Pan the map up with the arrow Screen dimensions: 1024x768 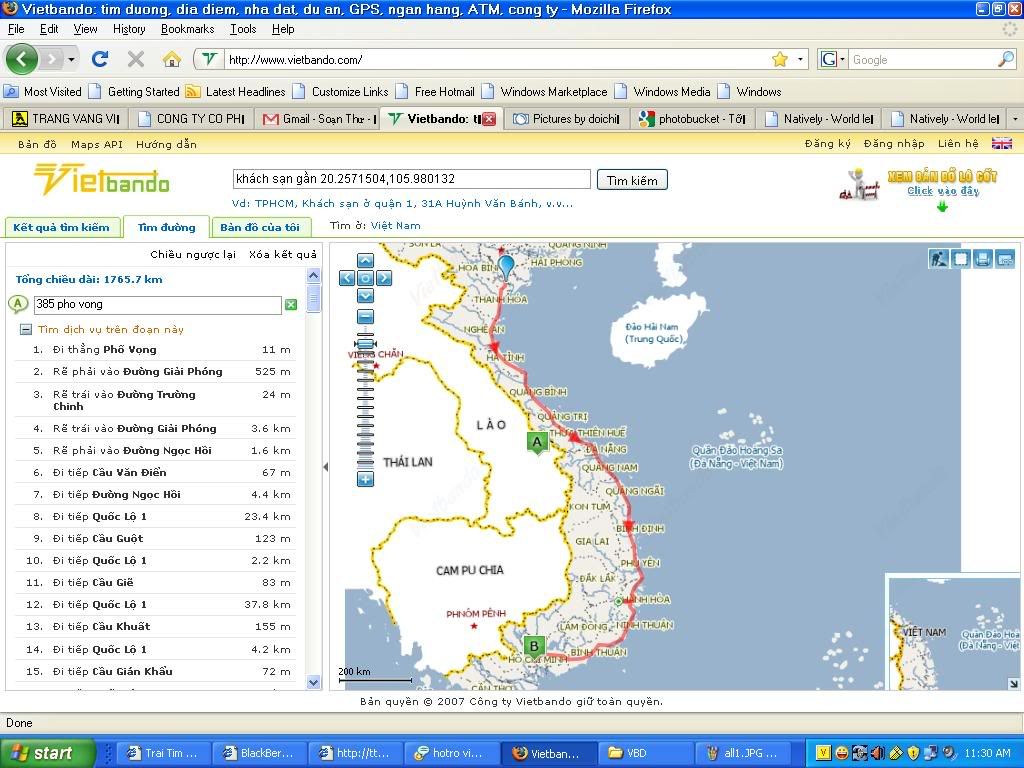point(366,261)
